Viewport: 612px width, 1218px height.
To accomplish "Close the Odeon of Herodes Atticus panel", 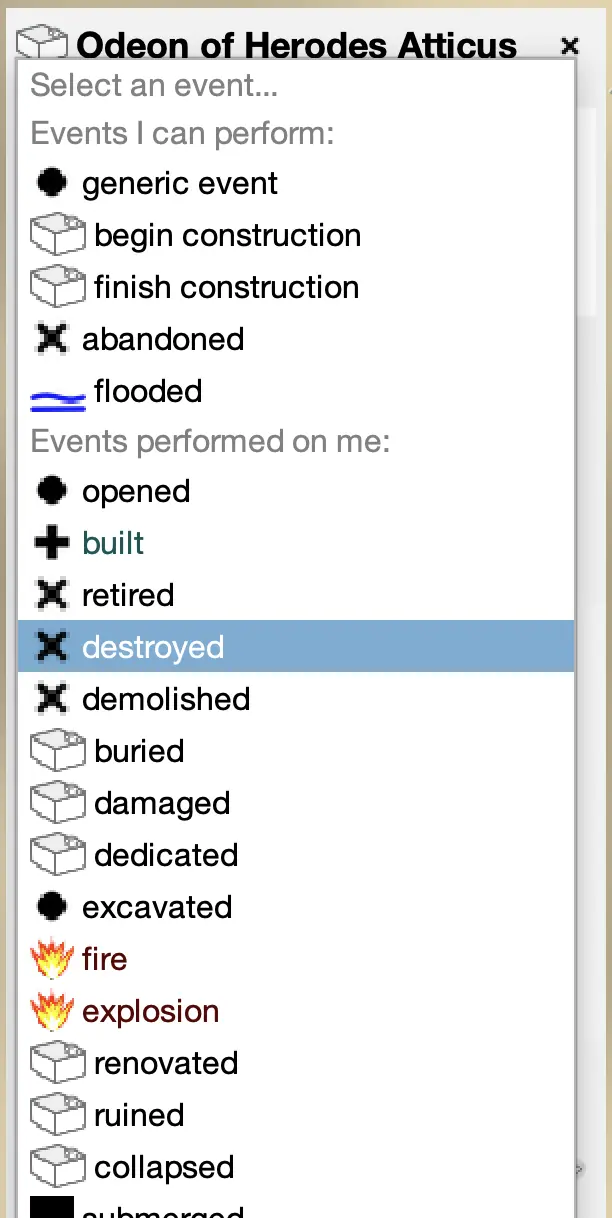I will (570, 45).
